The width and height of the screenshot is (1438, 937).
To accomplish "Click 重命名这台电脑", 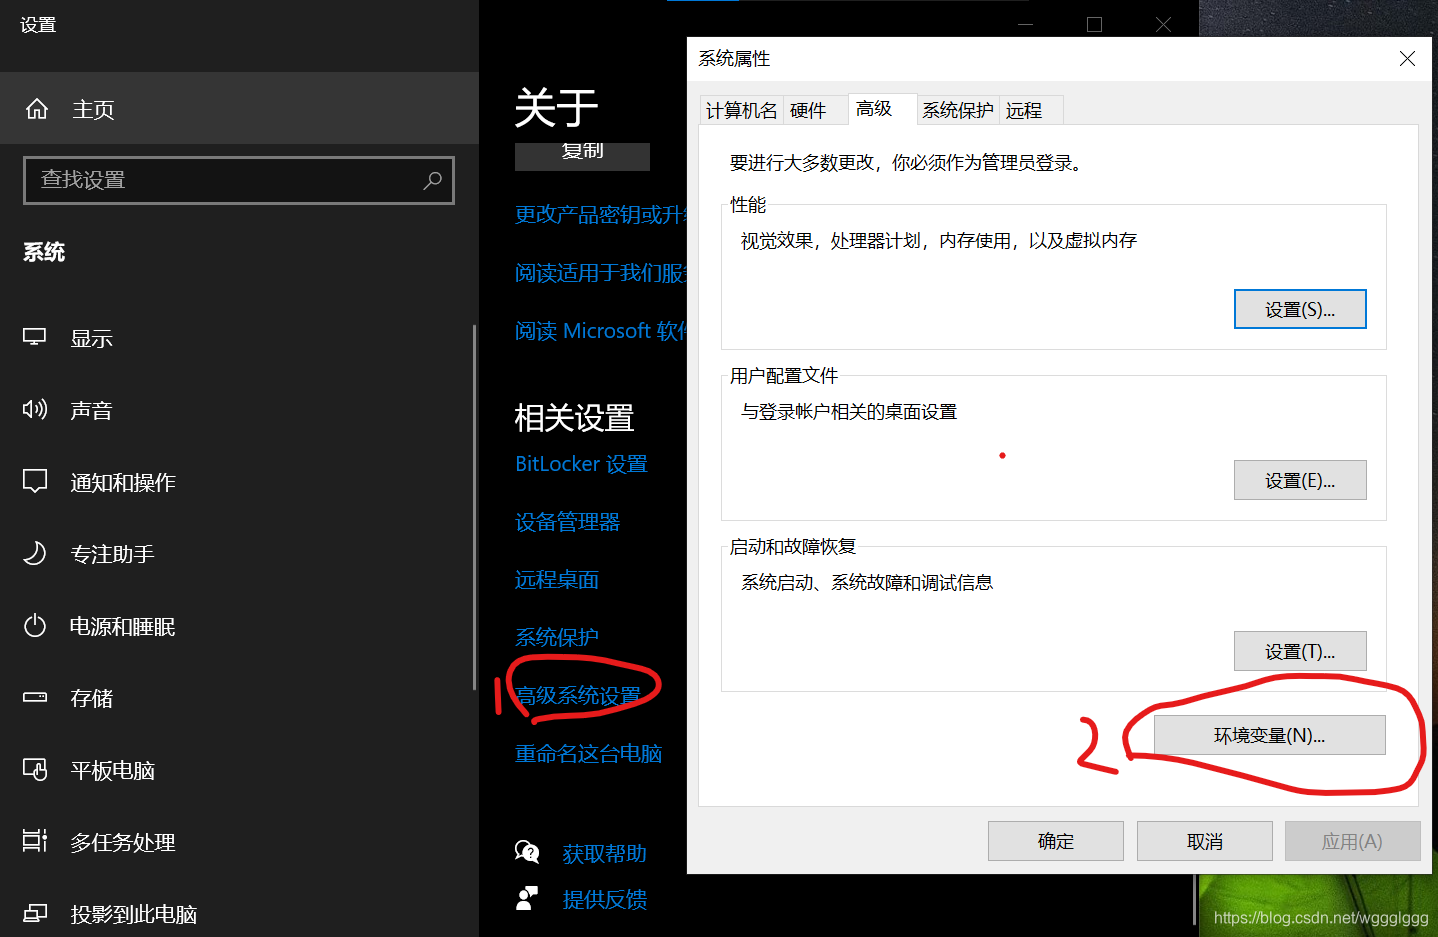I will [589, 753].
